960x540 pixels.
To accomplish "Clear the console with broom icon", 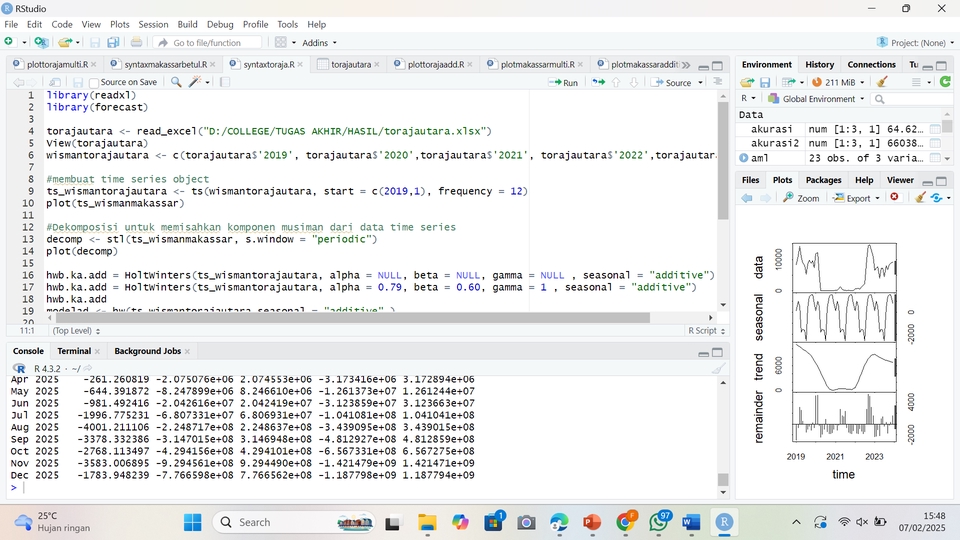I will (718, 369).
